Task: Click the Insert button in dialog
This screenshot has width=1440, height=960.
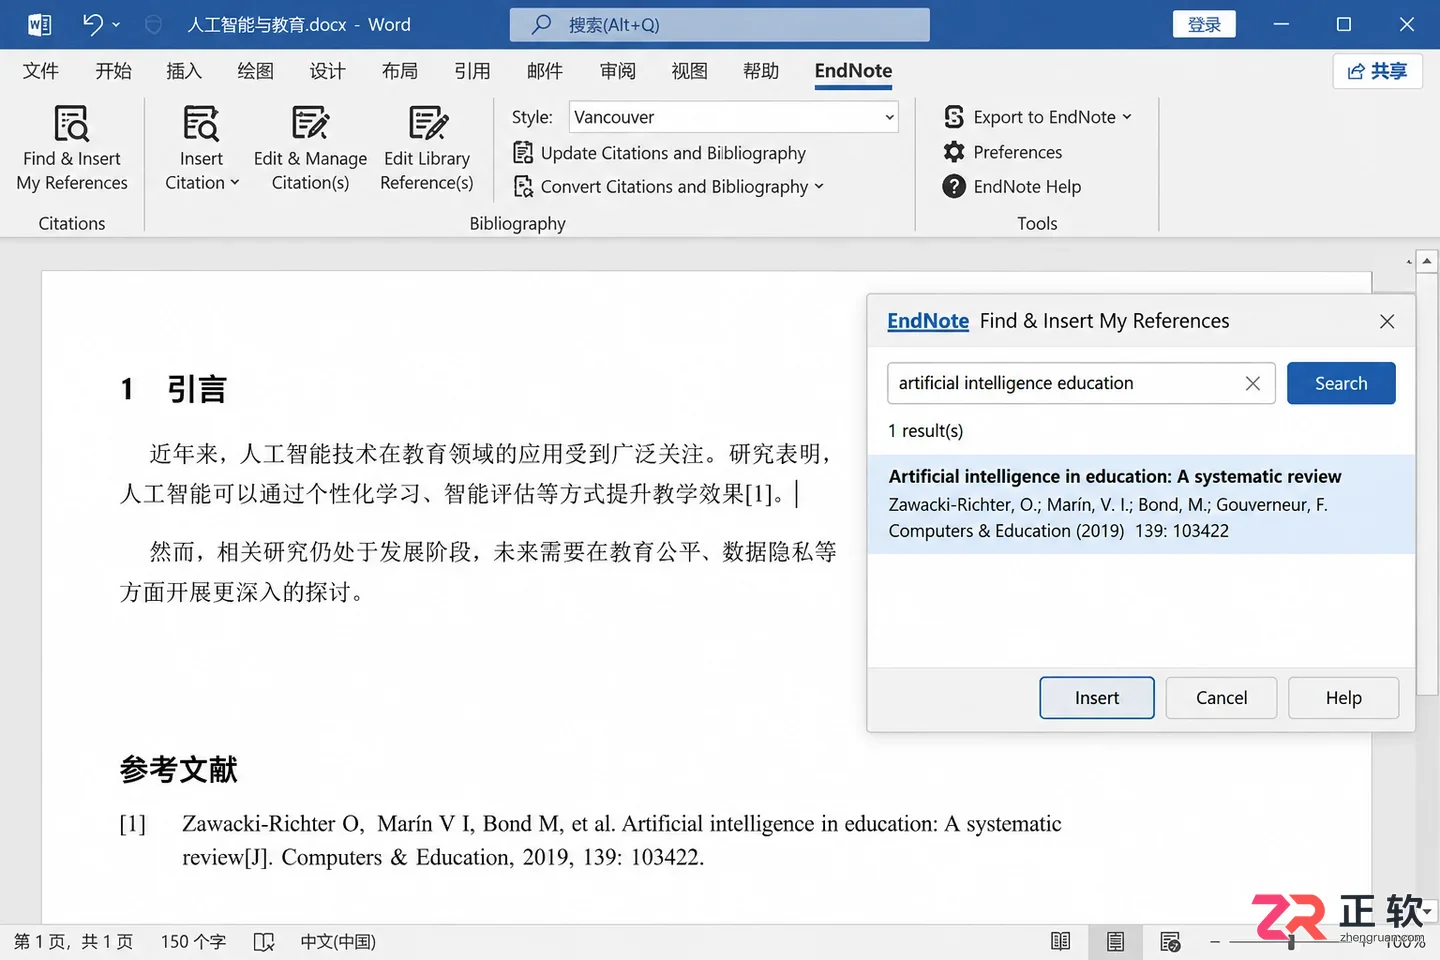Action: 1097,698
